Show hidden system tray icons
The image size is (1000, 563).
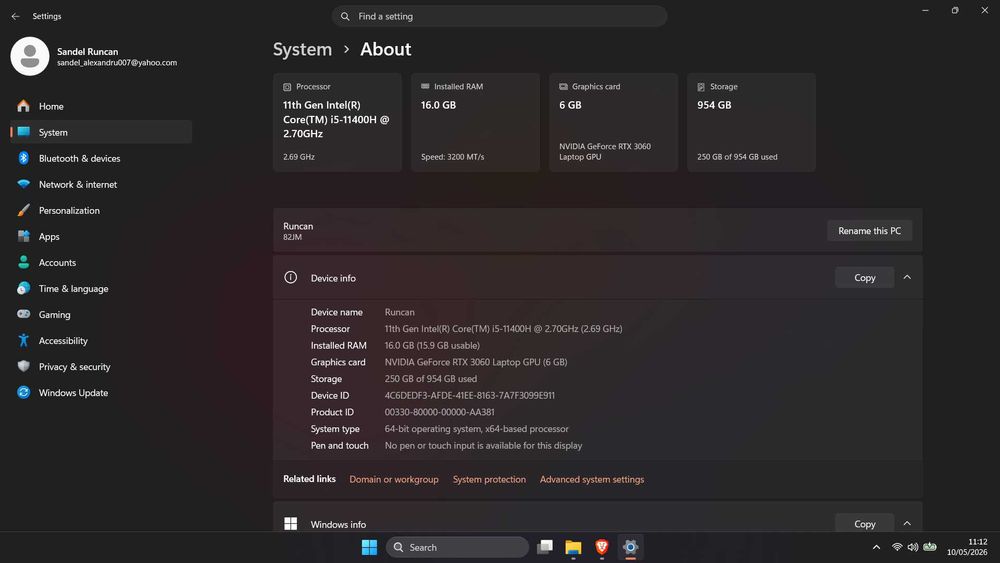(876, 547)
